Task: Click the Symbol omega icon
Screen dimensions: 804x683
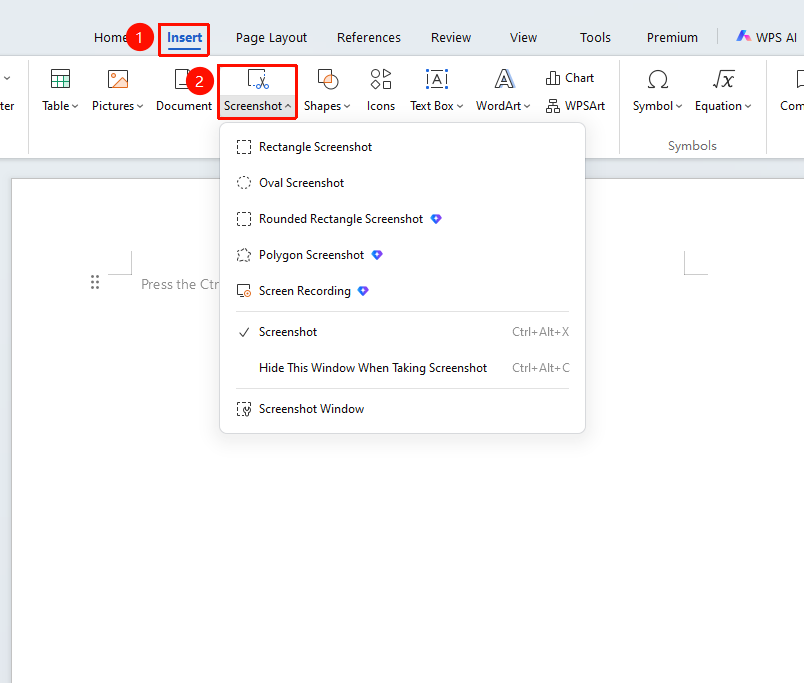Action: pos(657,79)
